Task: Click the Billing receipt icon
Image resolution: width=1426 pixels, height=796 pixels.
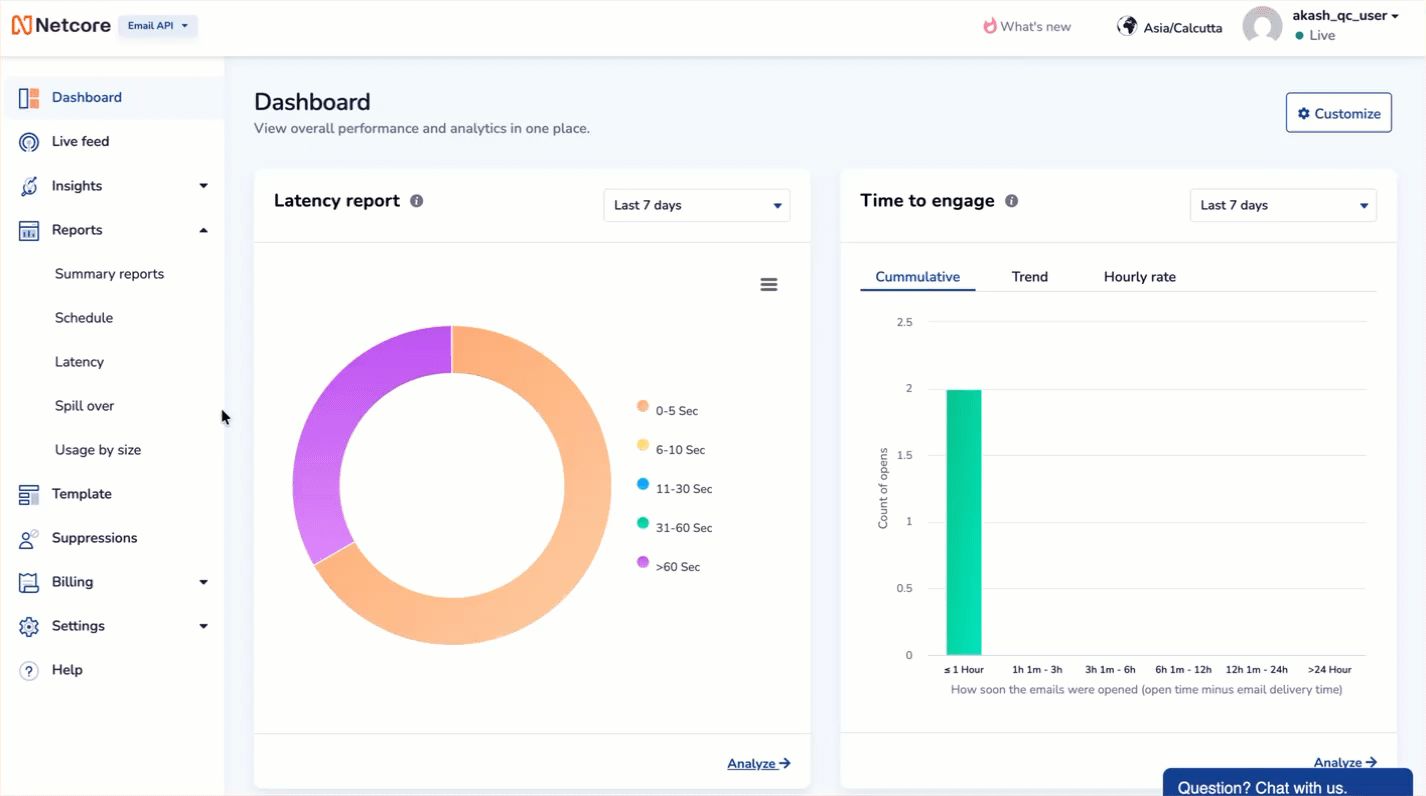Action: tap(29, 582)
